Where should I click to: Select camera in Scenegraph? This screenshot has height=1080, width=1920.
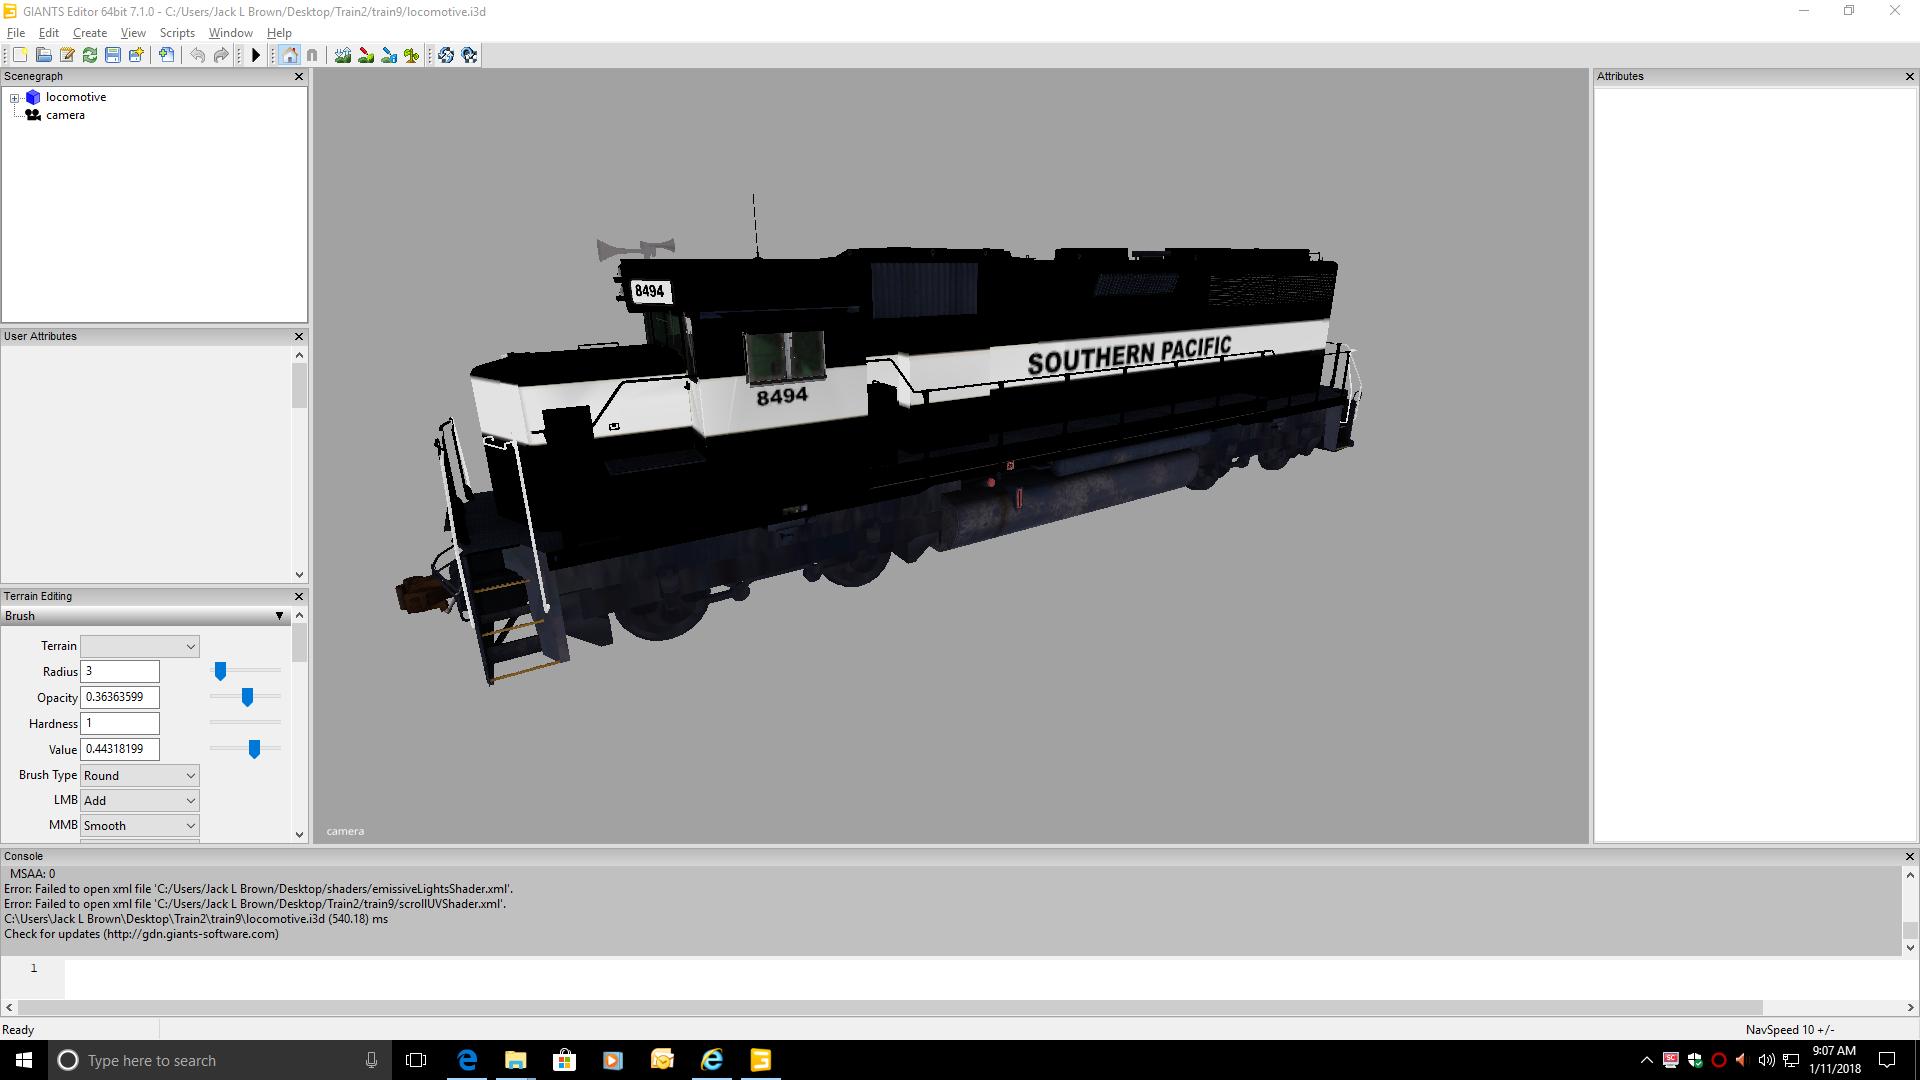(65, 115)
